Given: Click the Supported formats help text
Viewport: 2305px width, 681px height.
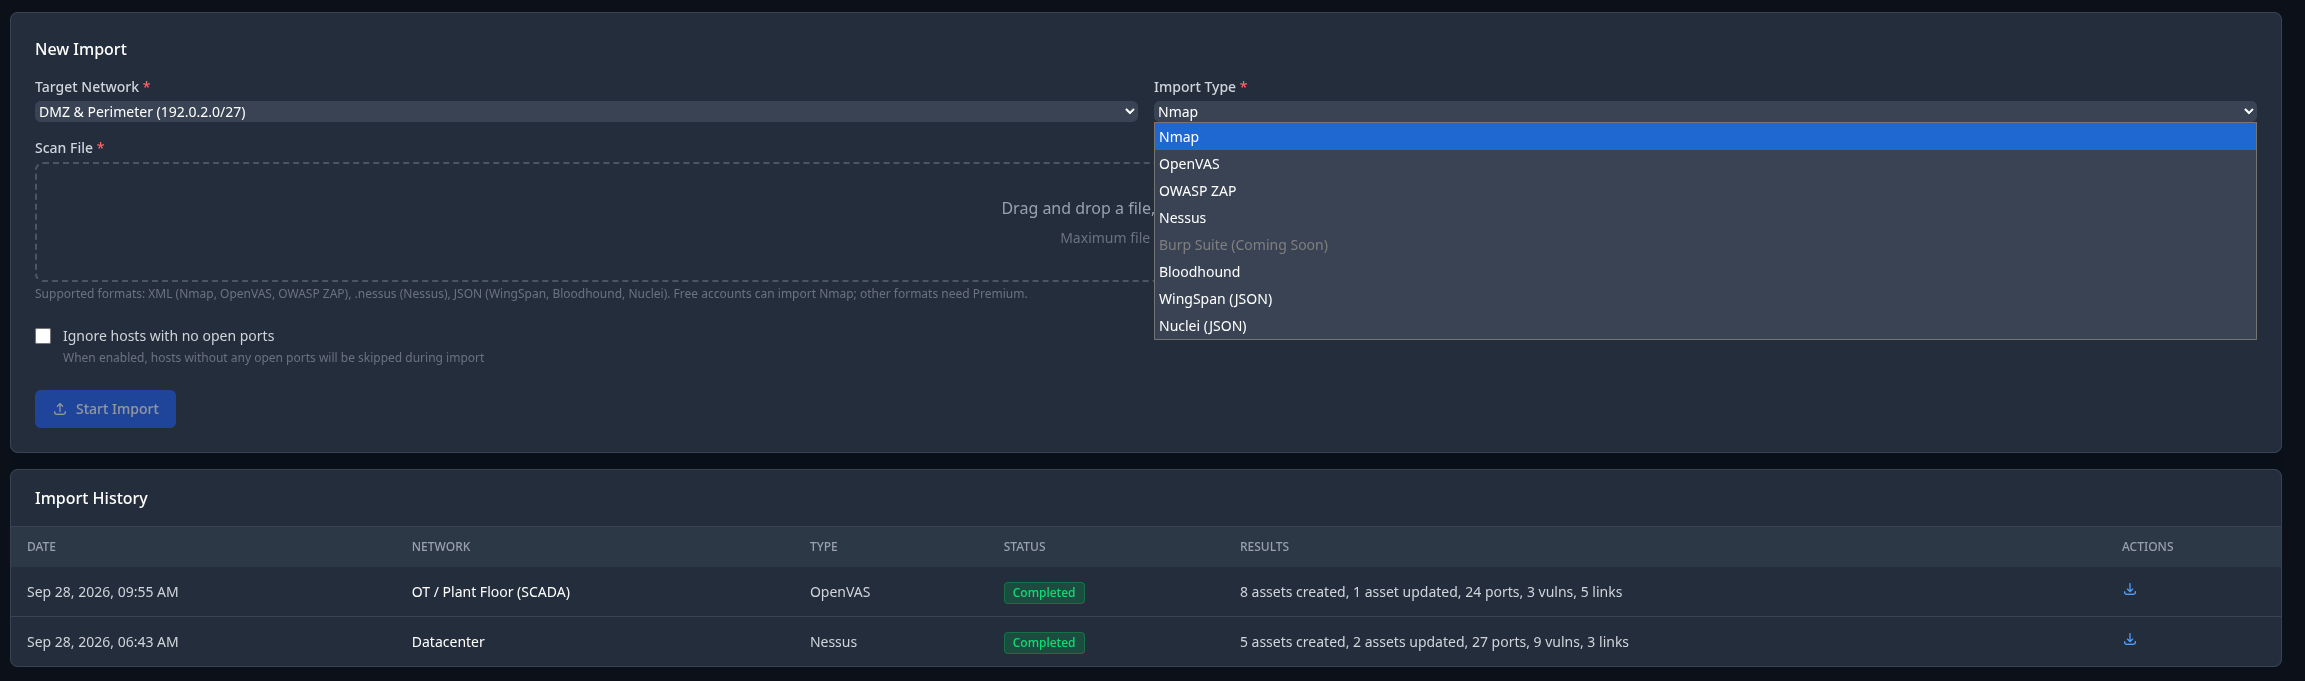Looking at the screenshot, I should (x=531, y=294).
